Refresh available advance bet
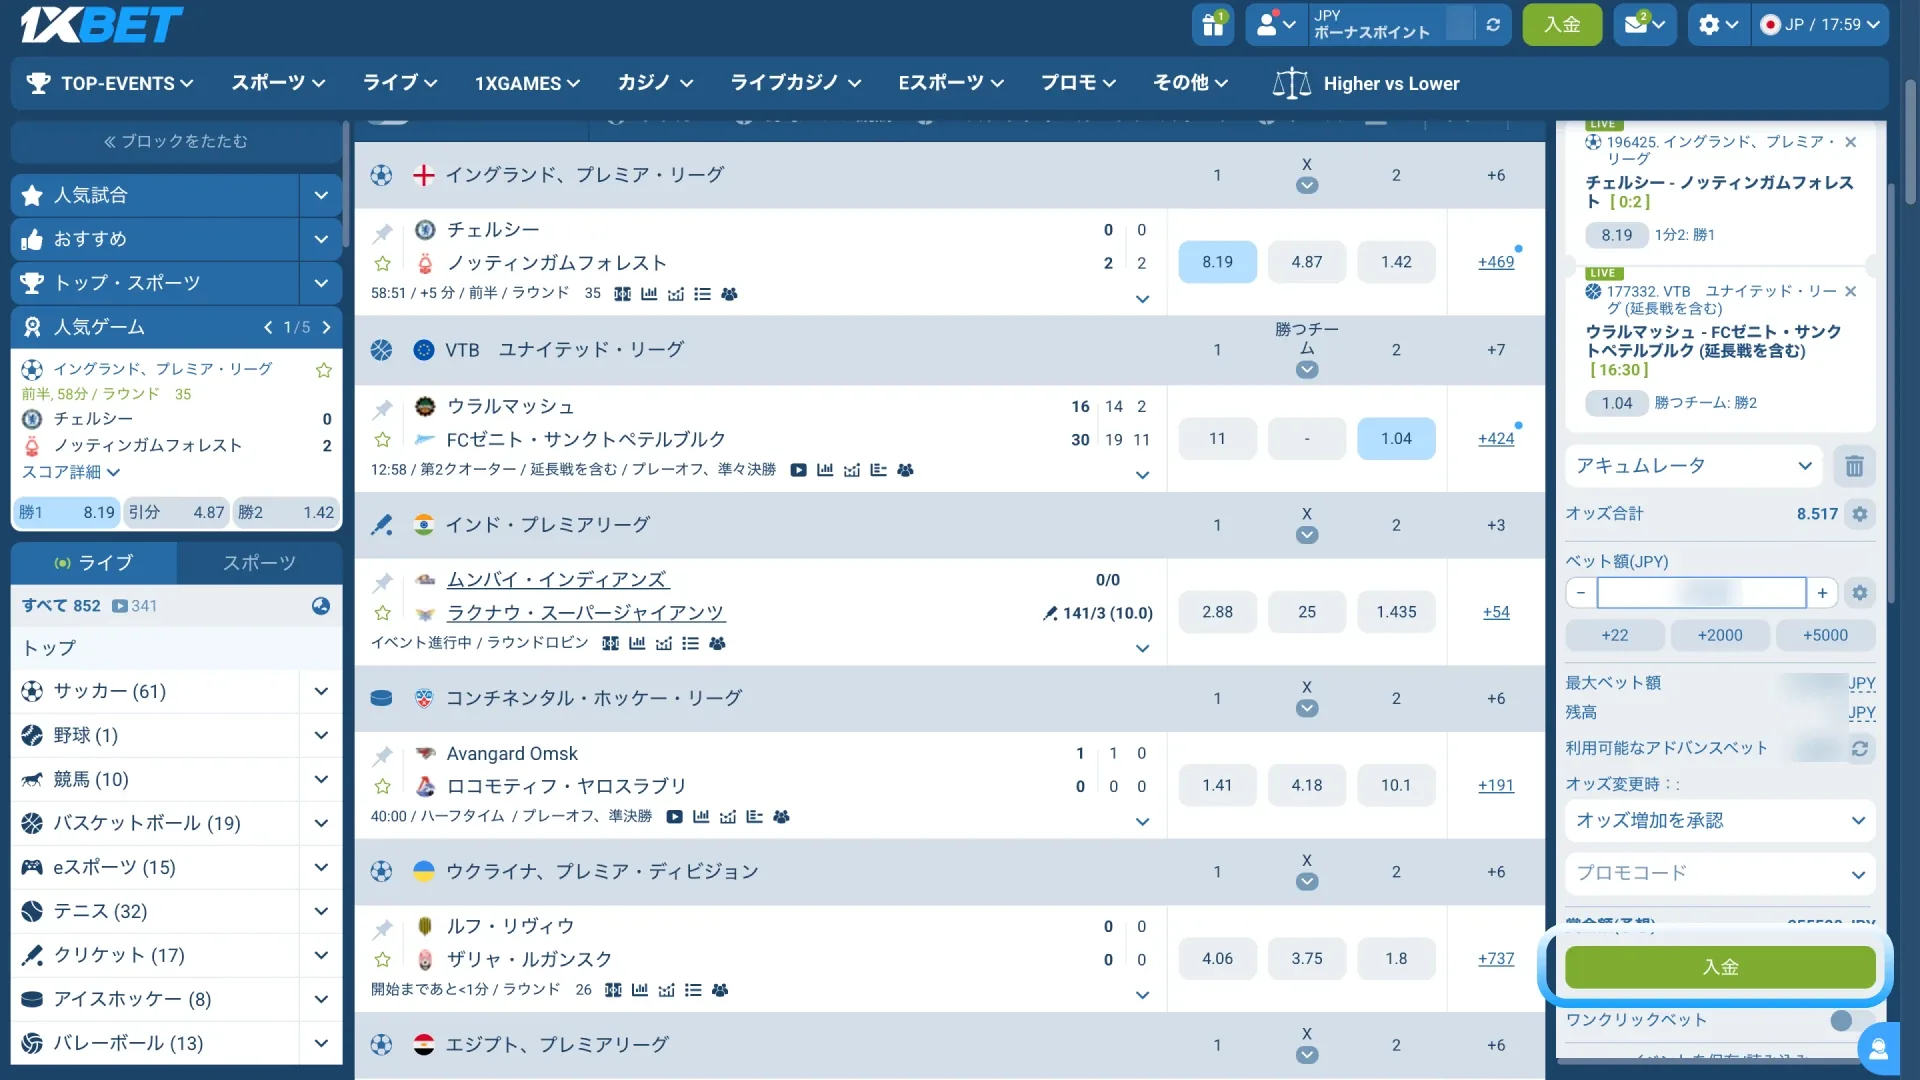 pyautogui.click(x=1859, y=748)
